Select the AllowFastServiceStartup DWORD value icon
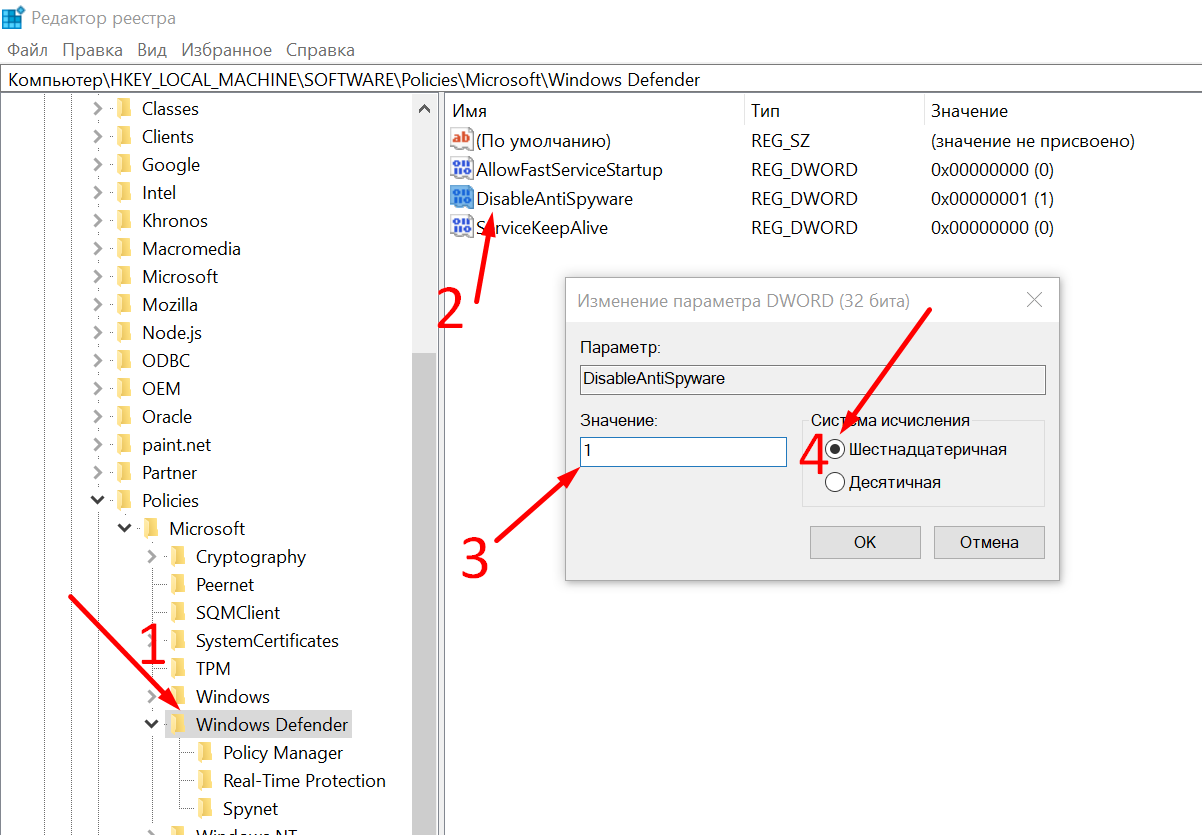This screenshot has width=1202, height=835. (461, 170)
